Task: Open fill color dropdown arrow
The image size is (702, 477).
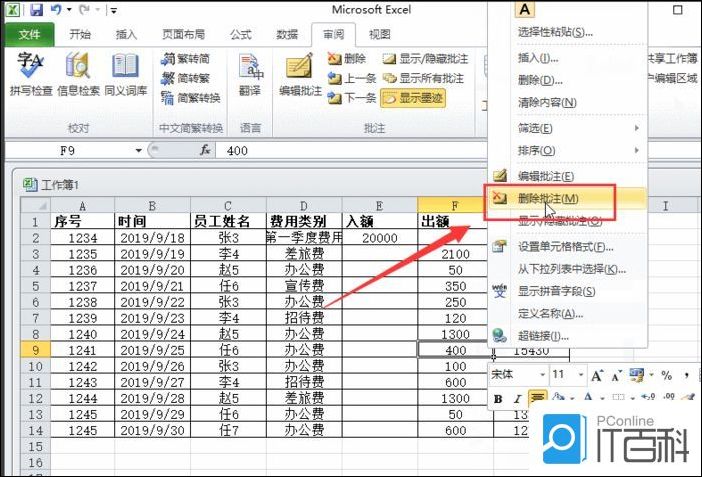Action: pyautogui.click(x=573, y=398)
